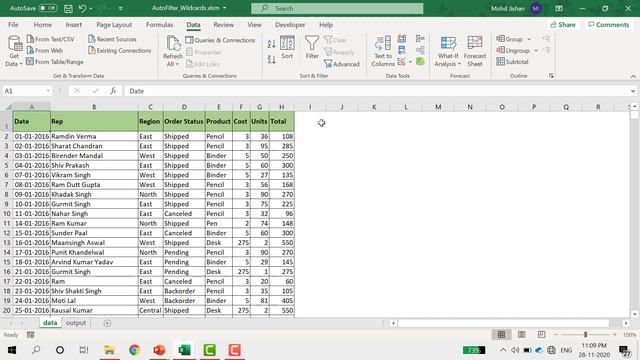The image size is (640, 360).
Task: Open Windows Start menu
Action: (x=11, y=350)
